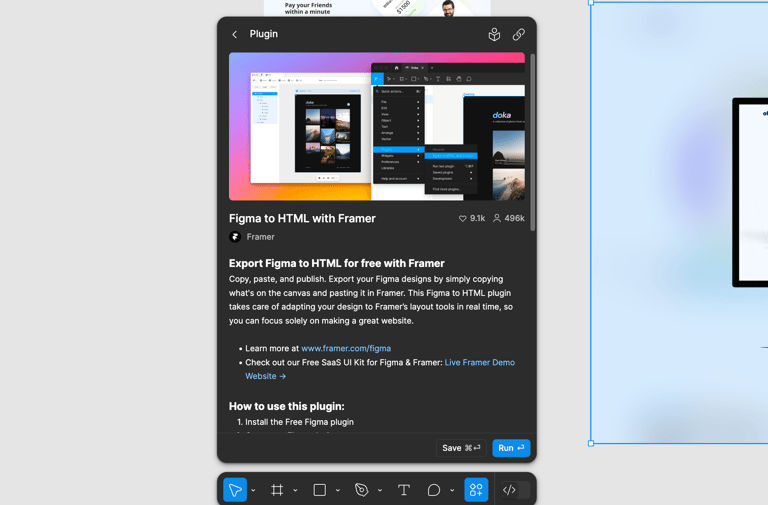The image size is (768, 505).
Task: Open the www.framer.com/figma link
Action: point(346,349)
